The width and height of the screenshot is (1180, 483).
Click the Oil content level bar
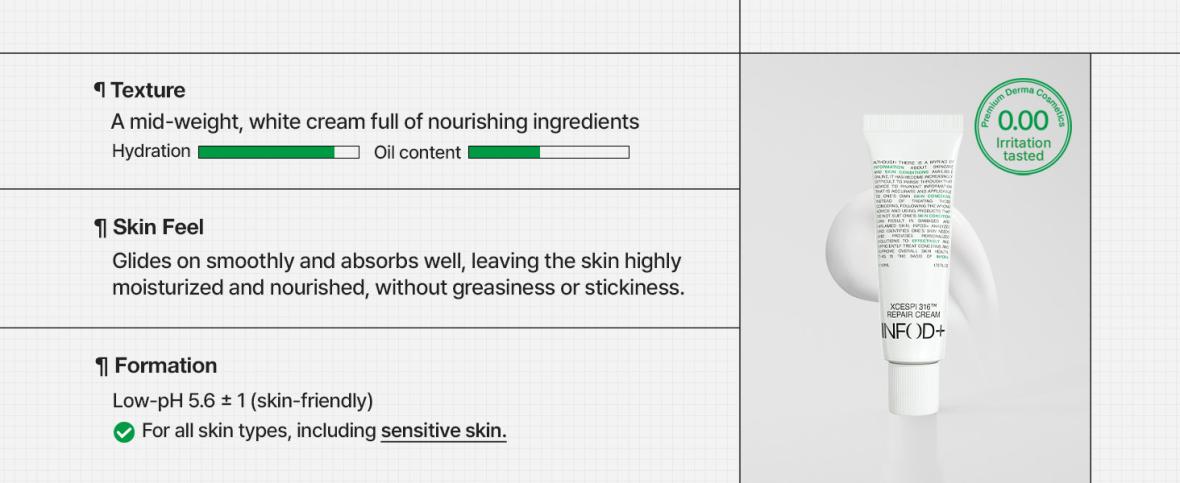pyautogui.click(x=549, y=152)
